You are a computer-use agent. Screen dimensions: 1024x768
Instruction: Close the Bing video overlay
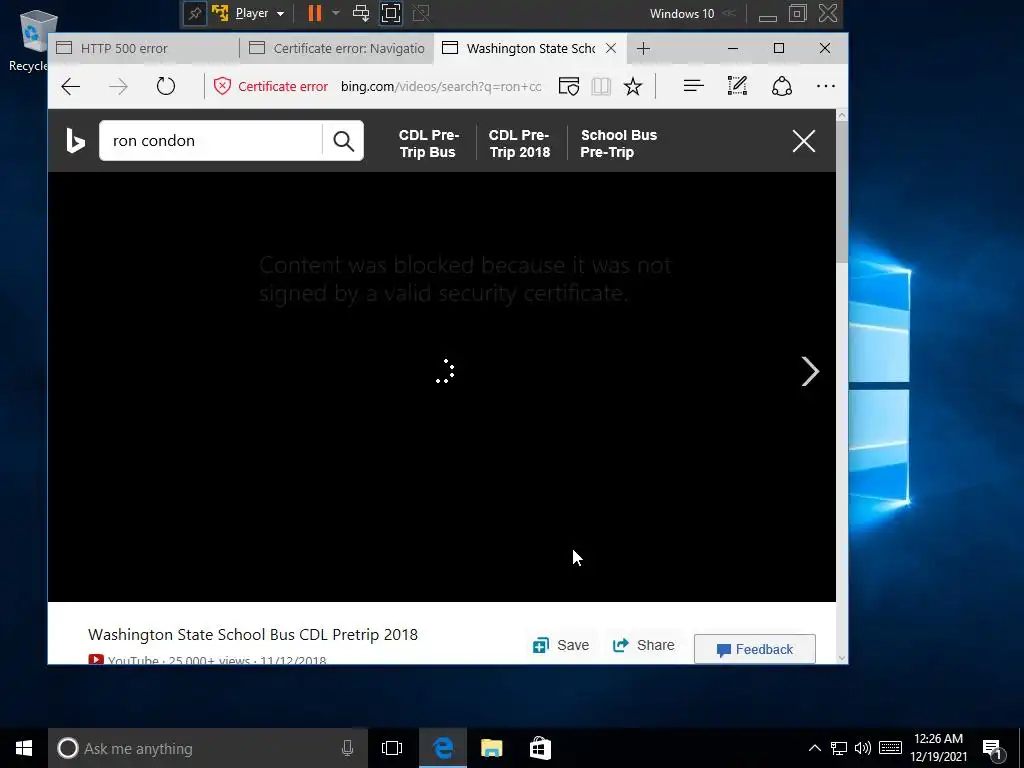(804, 140)
